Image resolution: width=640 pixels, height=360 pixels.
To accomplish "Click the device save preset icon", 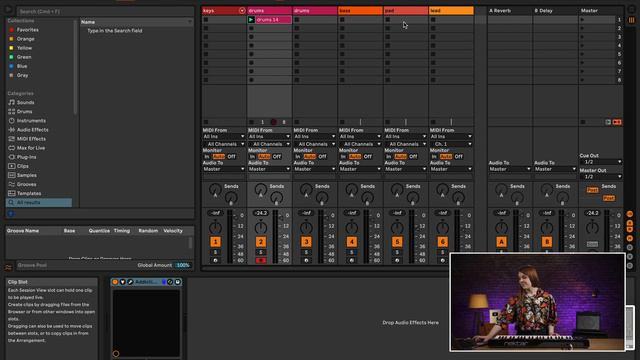I will coord(178,282).
